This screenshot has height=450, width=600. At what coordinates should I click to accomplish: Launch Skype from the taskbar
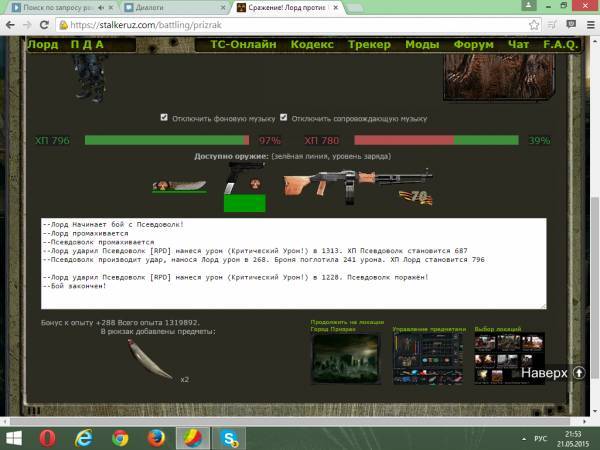(x=229, y=437)
